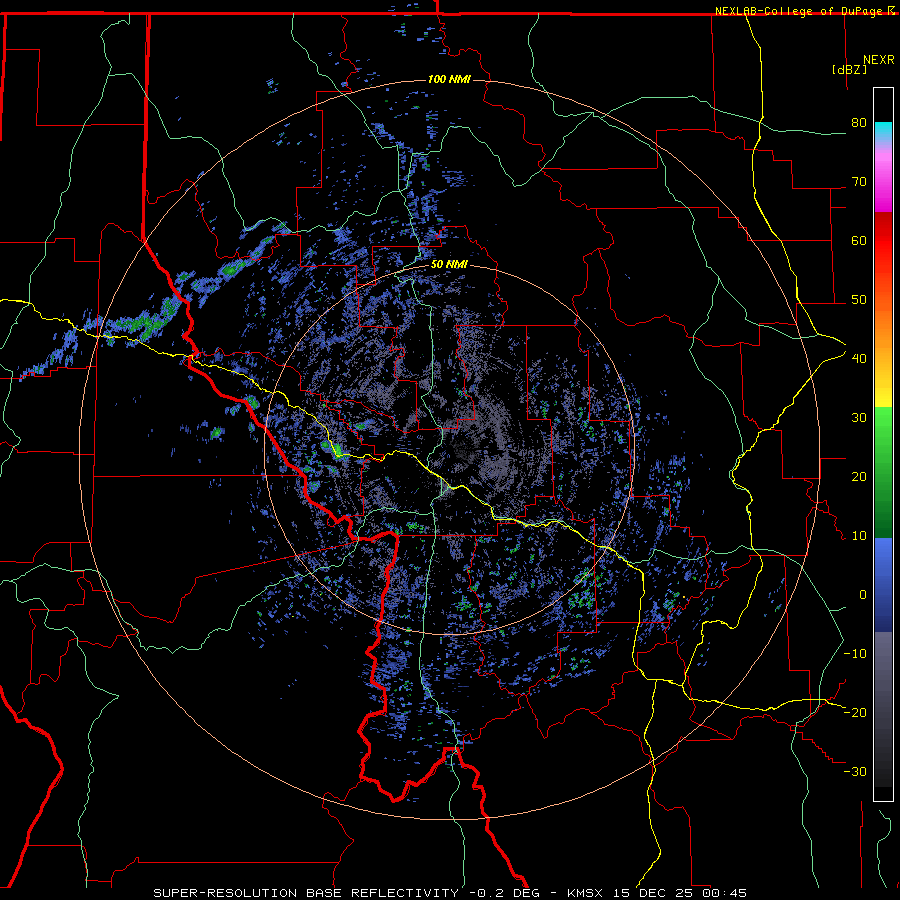Click the -20 value on the dBZ scale

[x=855, y=712]
